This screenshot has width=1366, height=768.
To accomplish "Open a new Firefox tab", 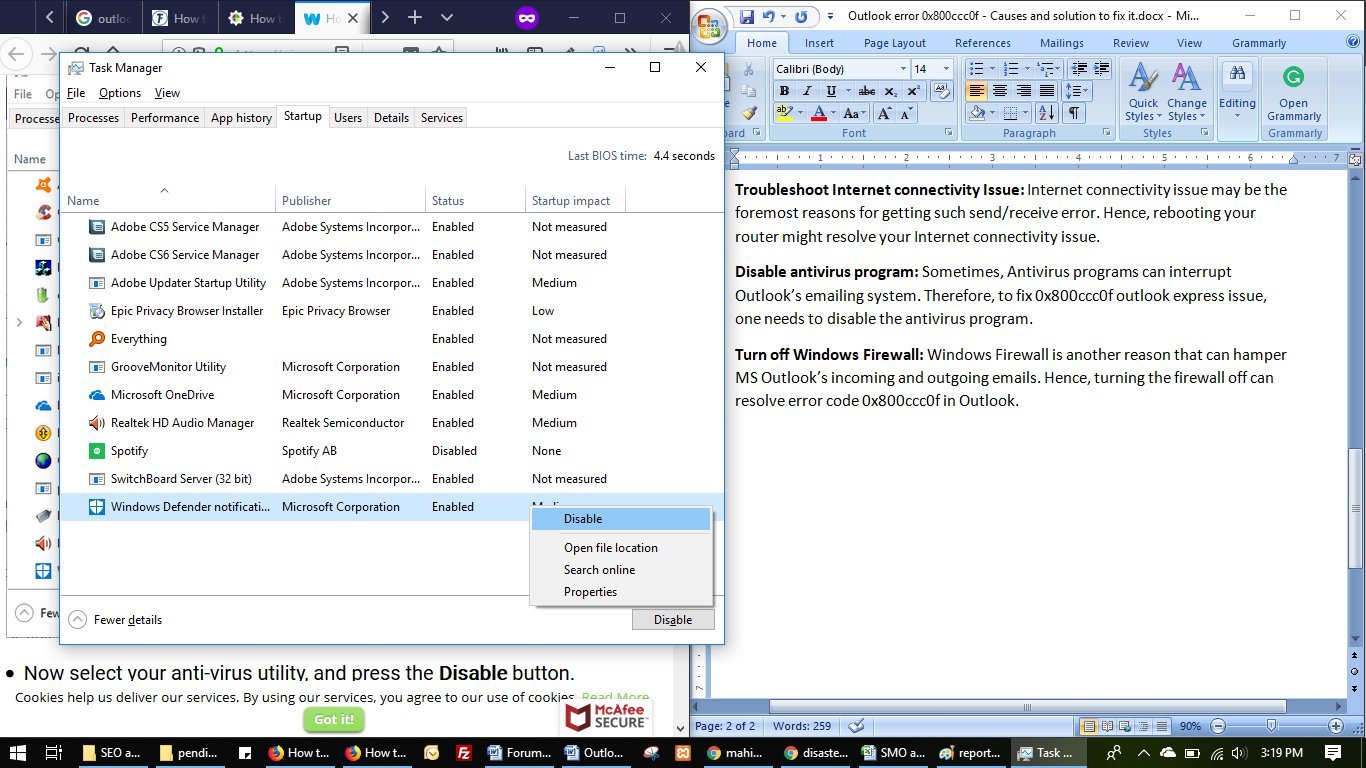I will (415, 18).
